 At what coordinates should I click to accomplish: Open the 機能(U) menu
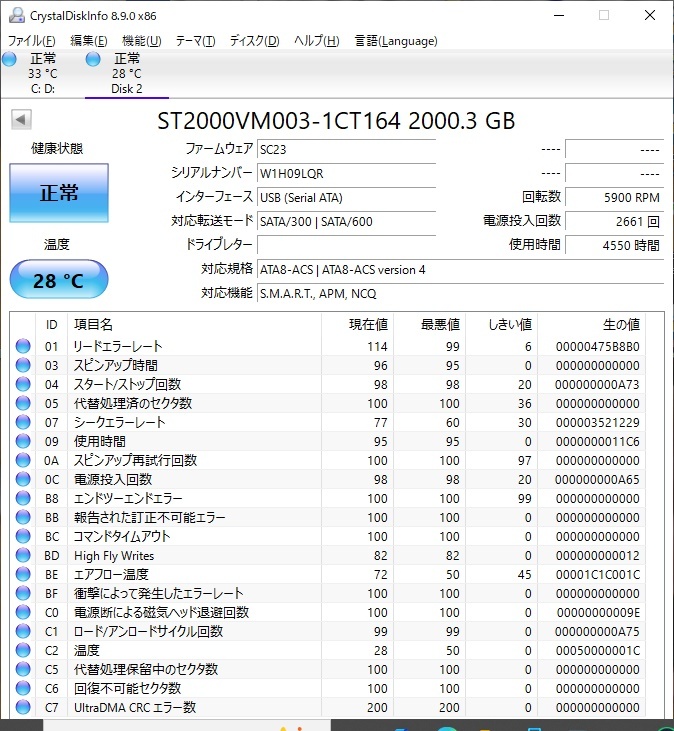[x=142, y=41]
